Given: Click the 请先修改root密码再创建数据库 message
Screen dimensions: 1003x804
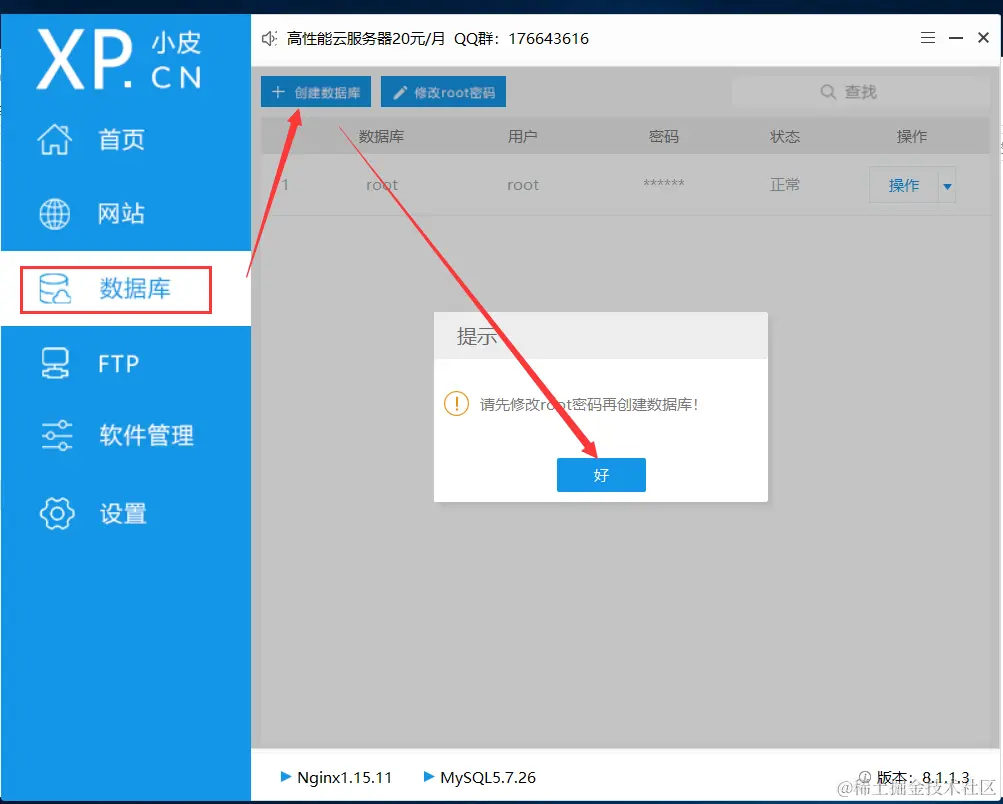Looking at the screenshot, I should coord(588,404).
